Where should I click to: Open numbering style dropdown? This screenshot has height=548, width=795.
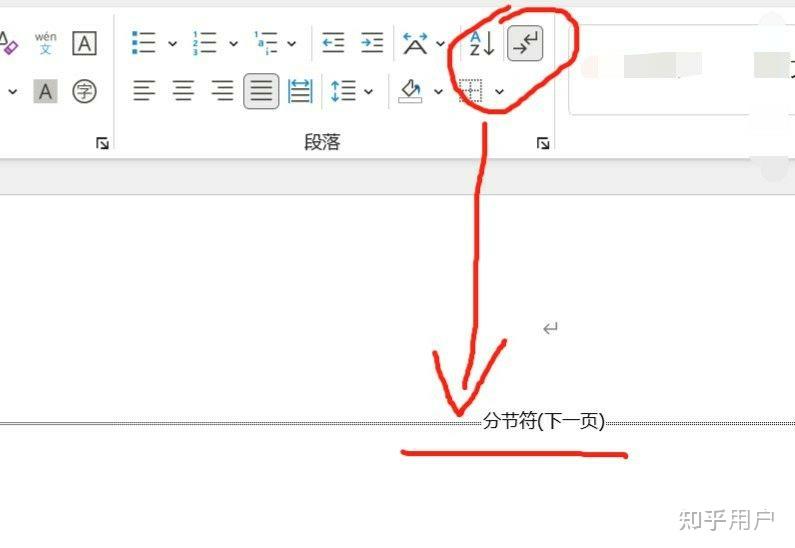point(233,44)
